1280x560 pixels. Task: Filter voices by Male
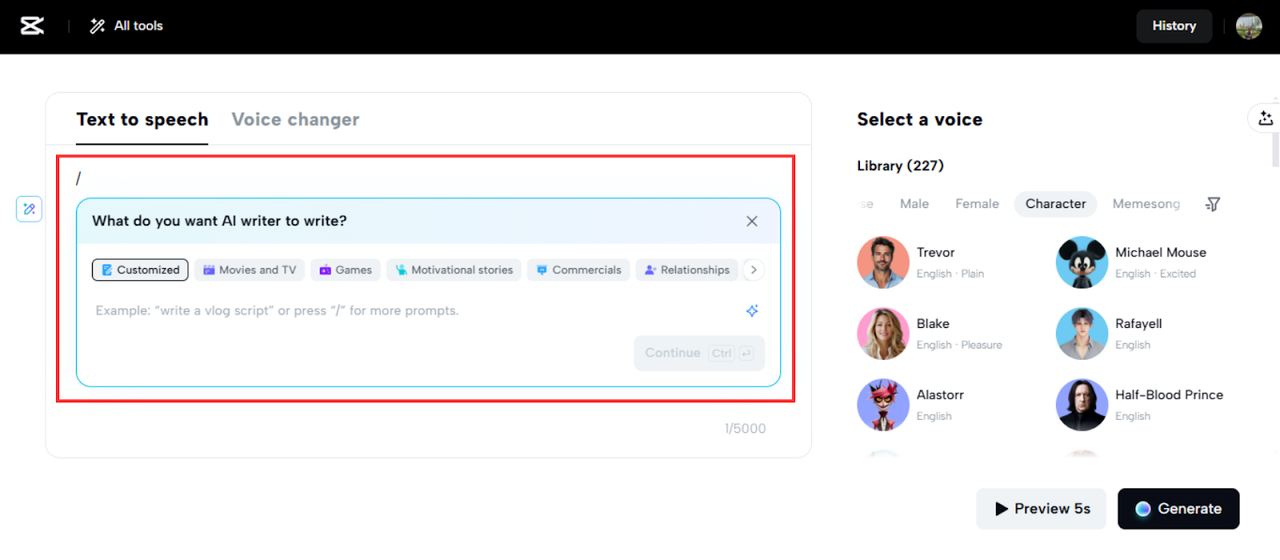coord(914,204)
